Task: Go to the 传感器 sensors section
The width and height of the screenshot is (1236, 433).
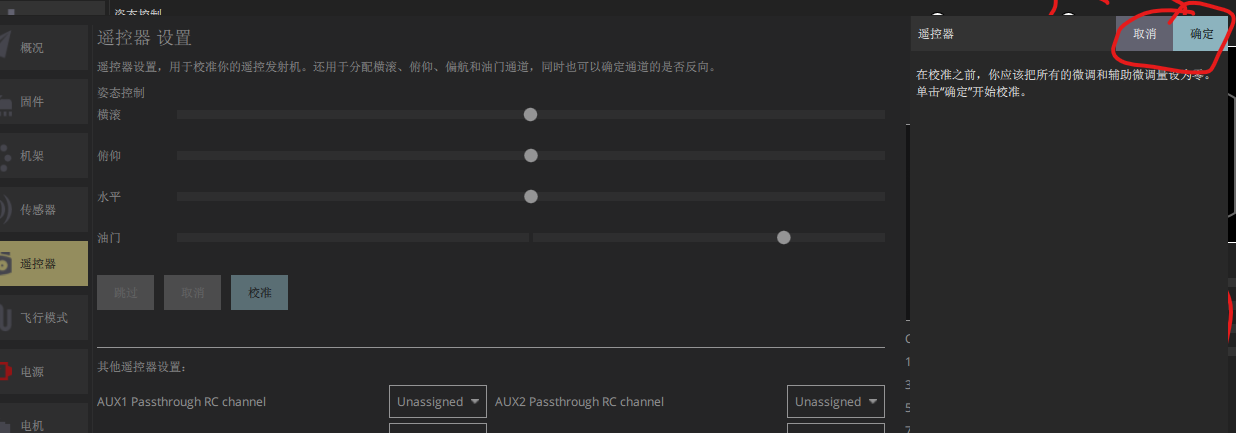Action: pos(43,209)
